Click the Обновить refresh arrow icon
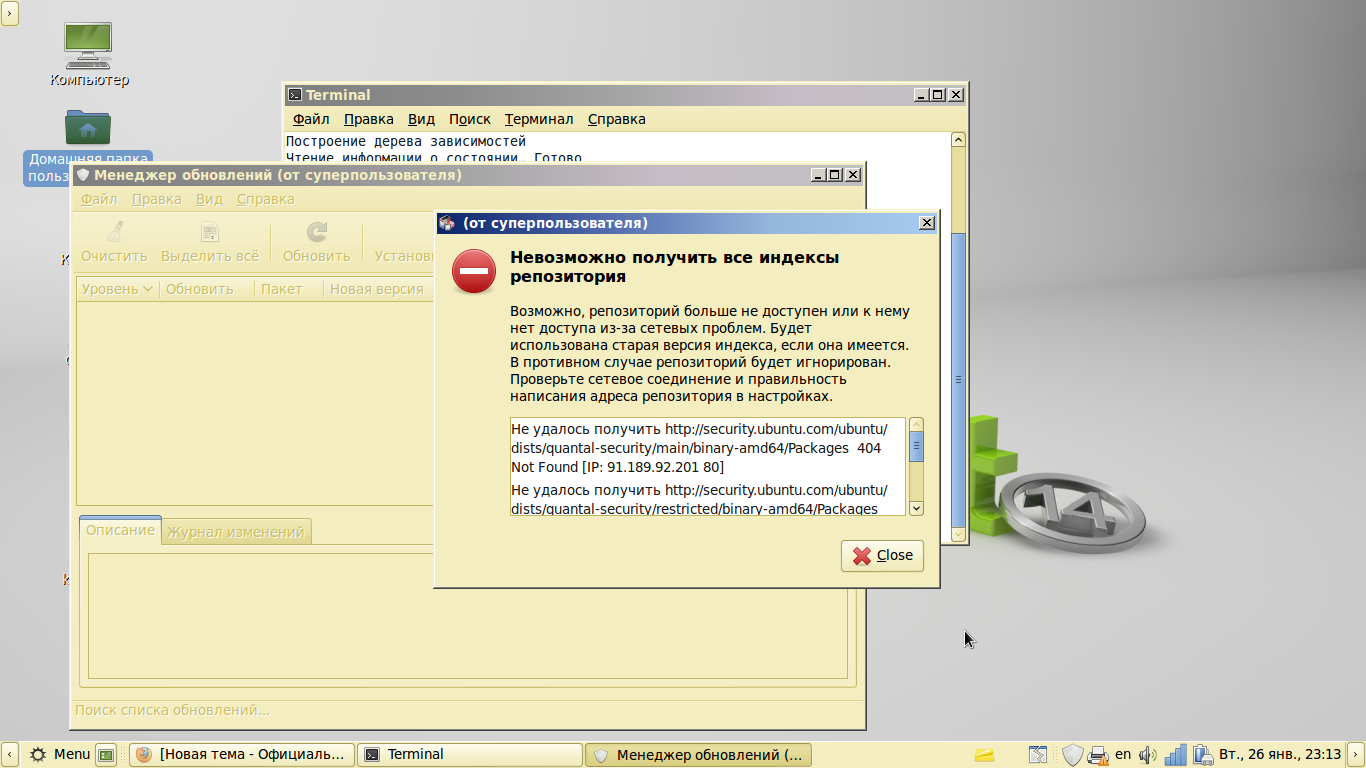The height and width of the screenshot is (768, 1366). [316, 233]
